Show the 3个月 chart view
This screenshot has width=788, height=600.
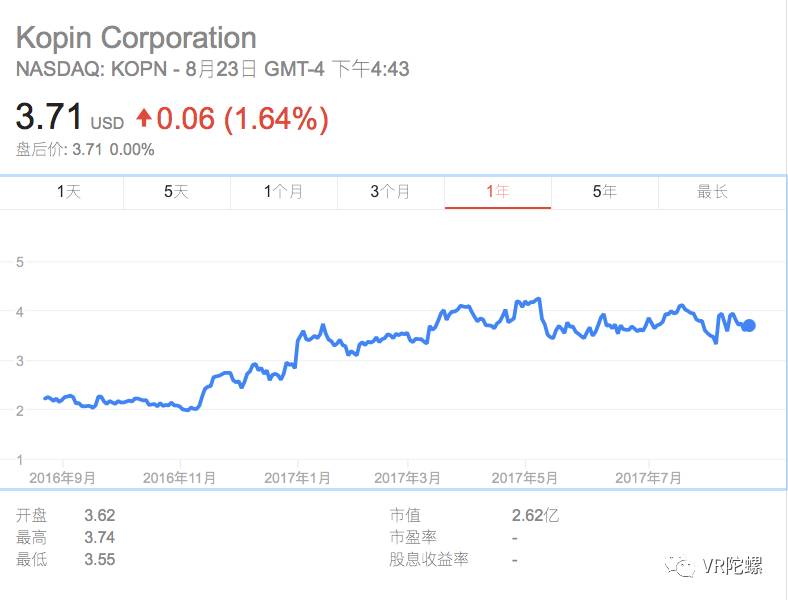(390, 192)
